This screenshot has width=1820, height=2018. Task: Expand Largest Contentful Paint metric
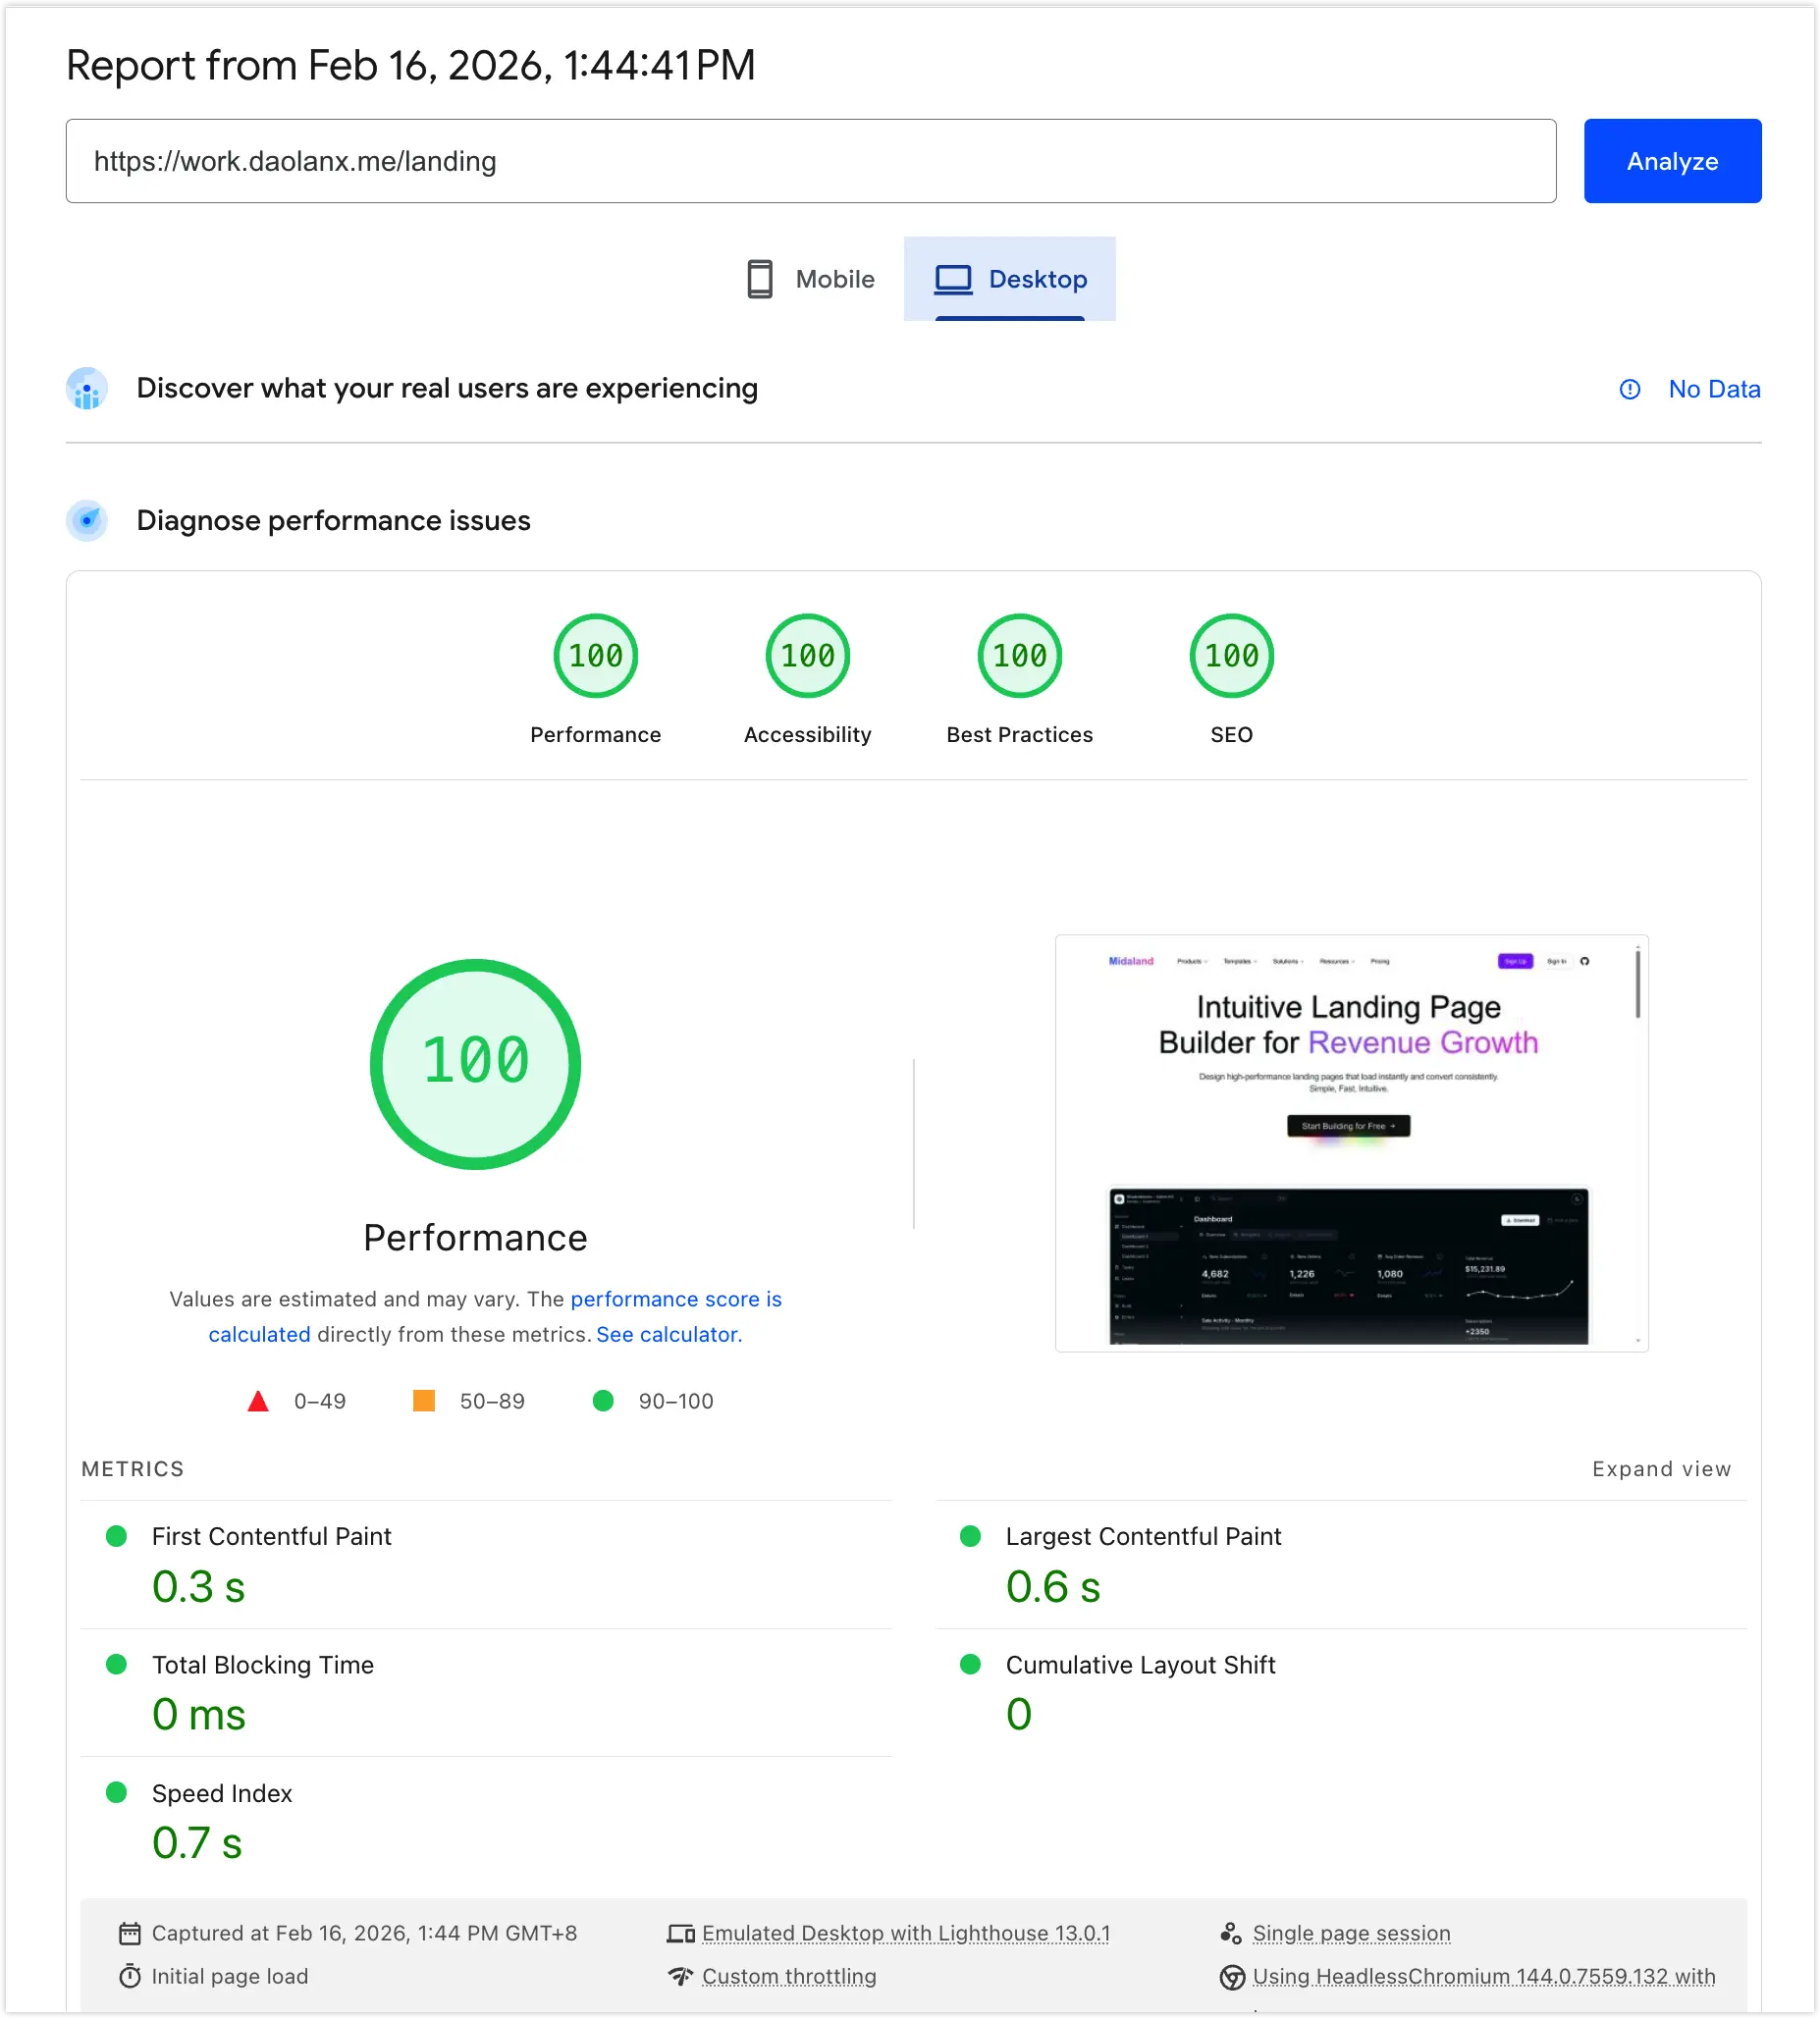(1142, 1536)
